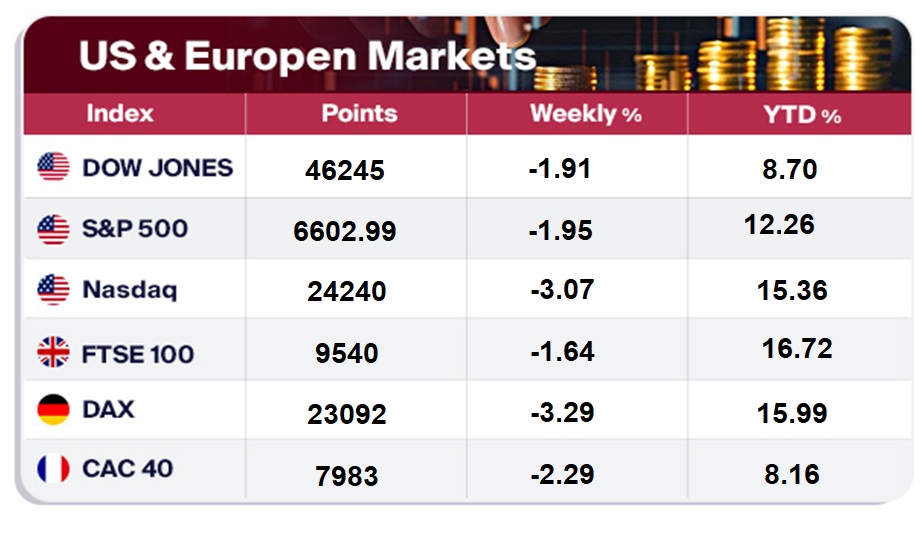This screenshot has height=534, width=922.
Task: Select the Index column header
Action: [120, 113]
